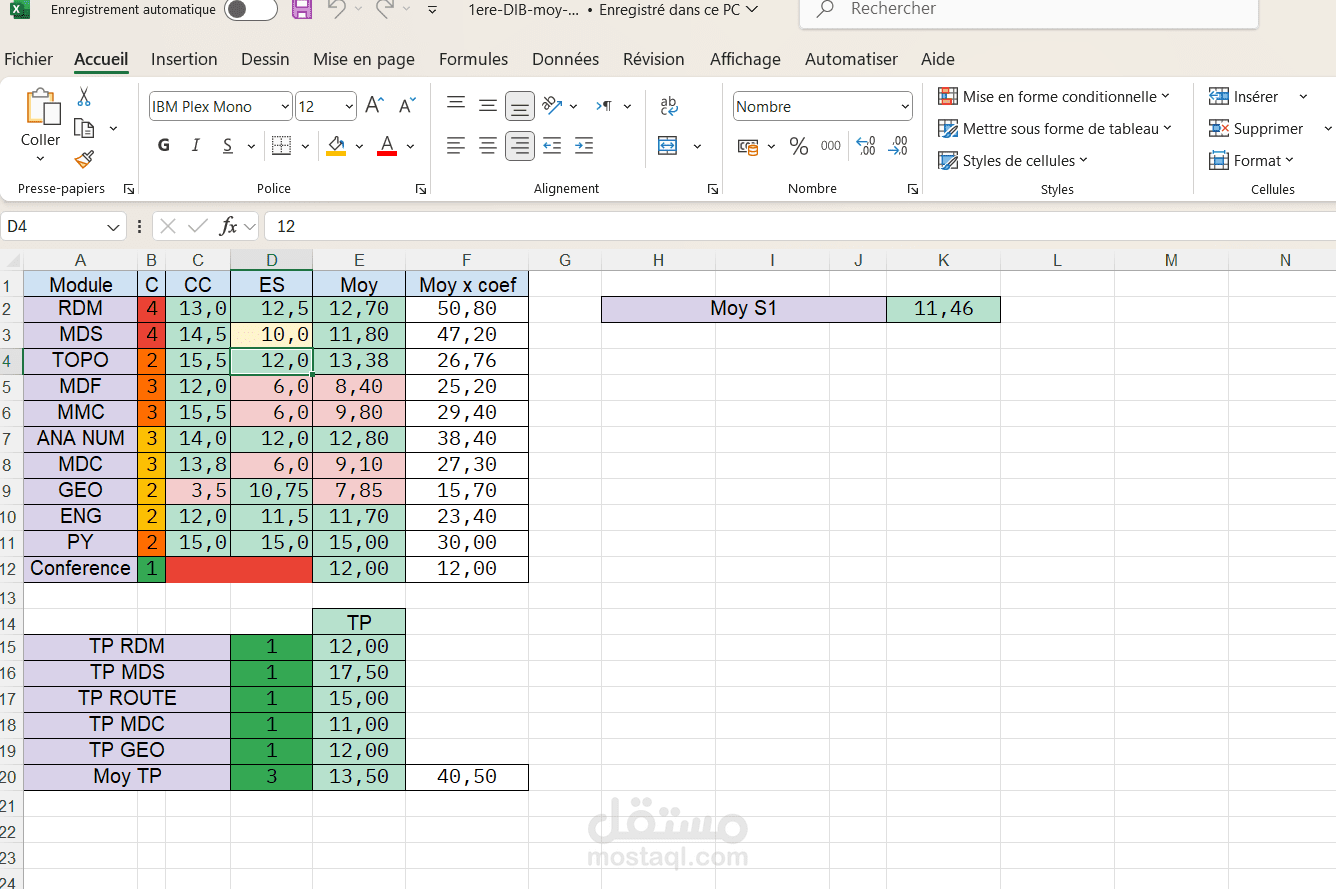Click the Coller paste icon

[42, 107]
